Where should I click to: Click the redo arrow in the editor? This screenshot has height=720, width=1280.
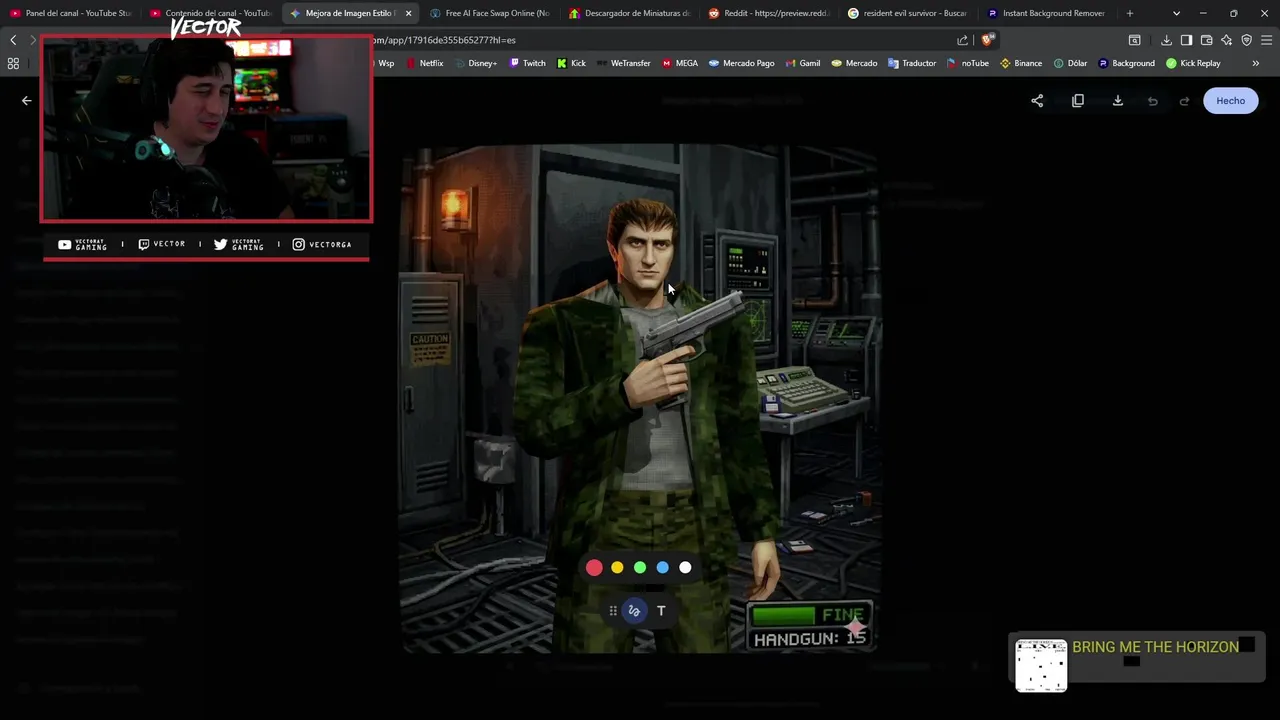[1185, 101]
